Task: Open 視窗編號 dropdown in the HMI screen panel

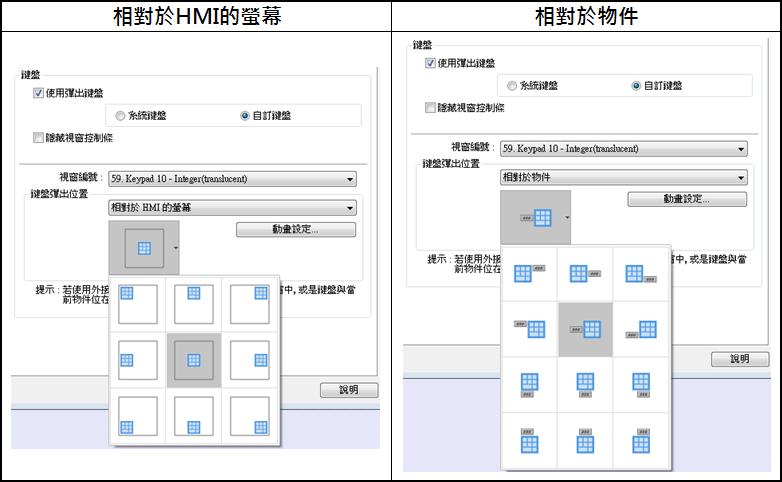Action: click(232, 179)
